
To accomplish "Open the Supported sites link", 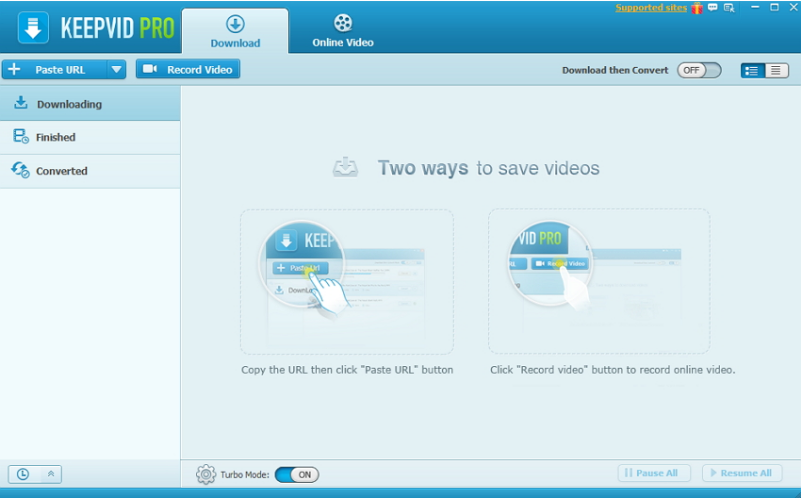I will pos(651,8).
